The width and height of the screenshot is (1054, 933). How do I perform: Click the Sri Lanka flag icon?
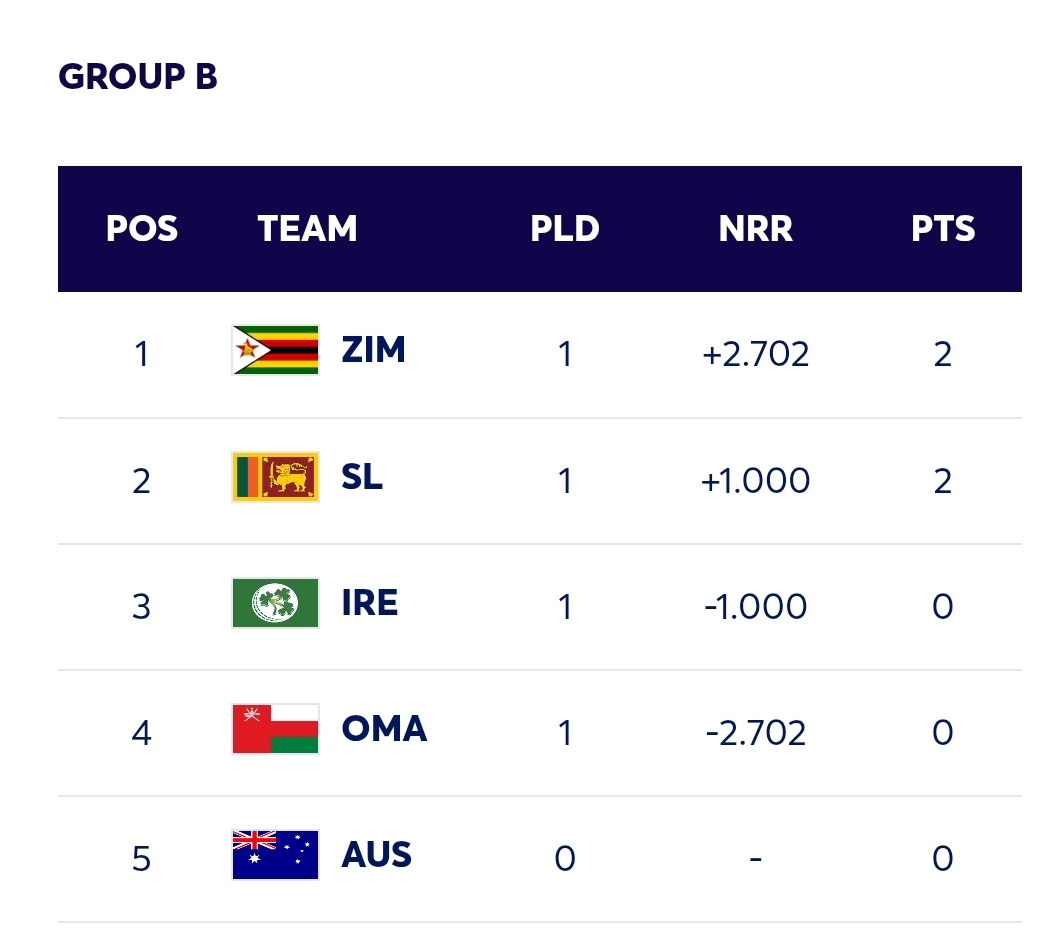(x=275, y=477)
